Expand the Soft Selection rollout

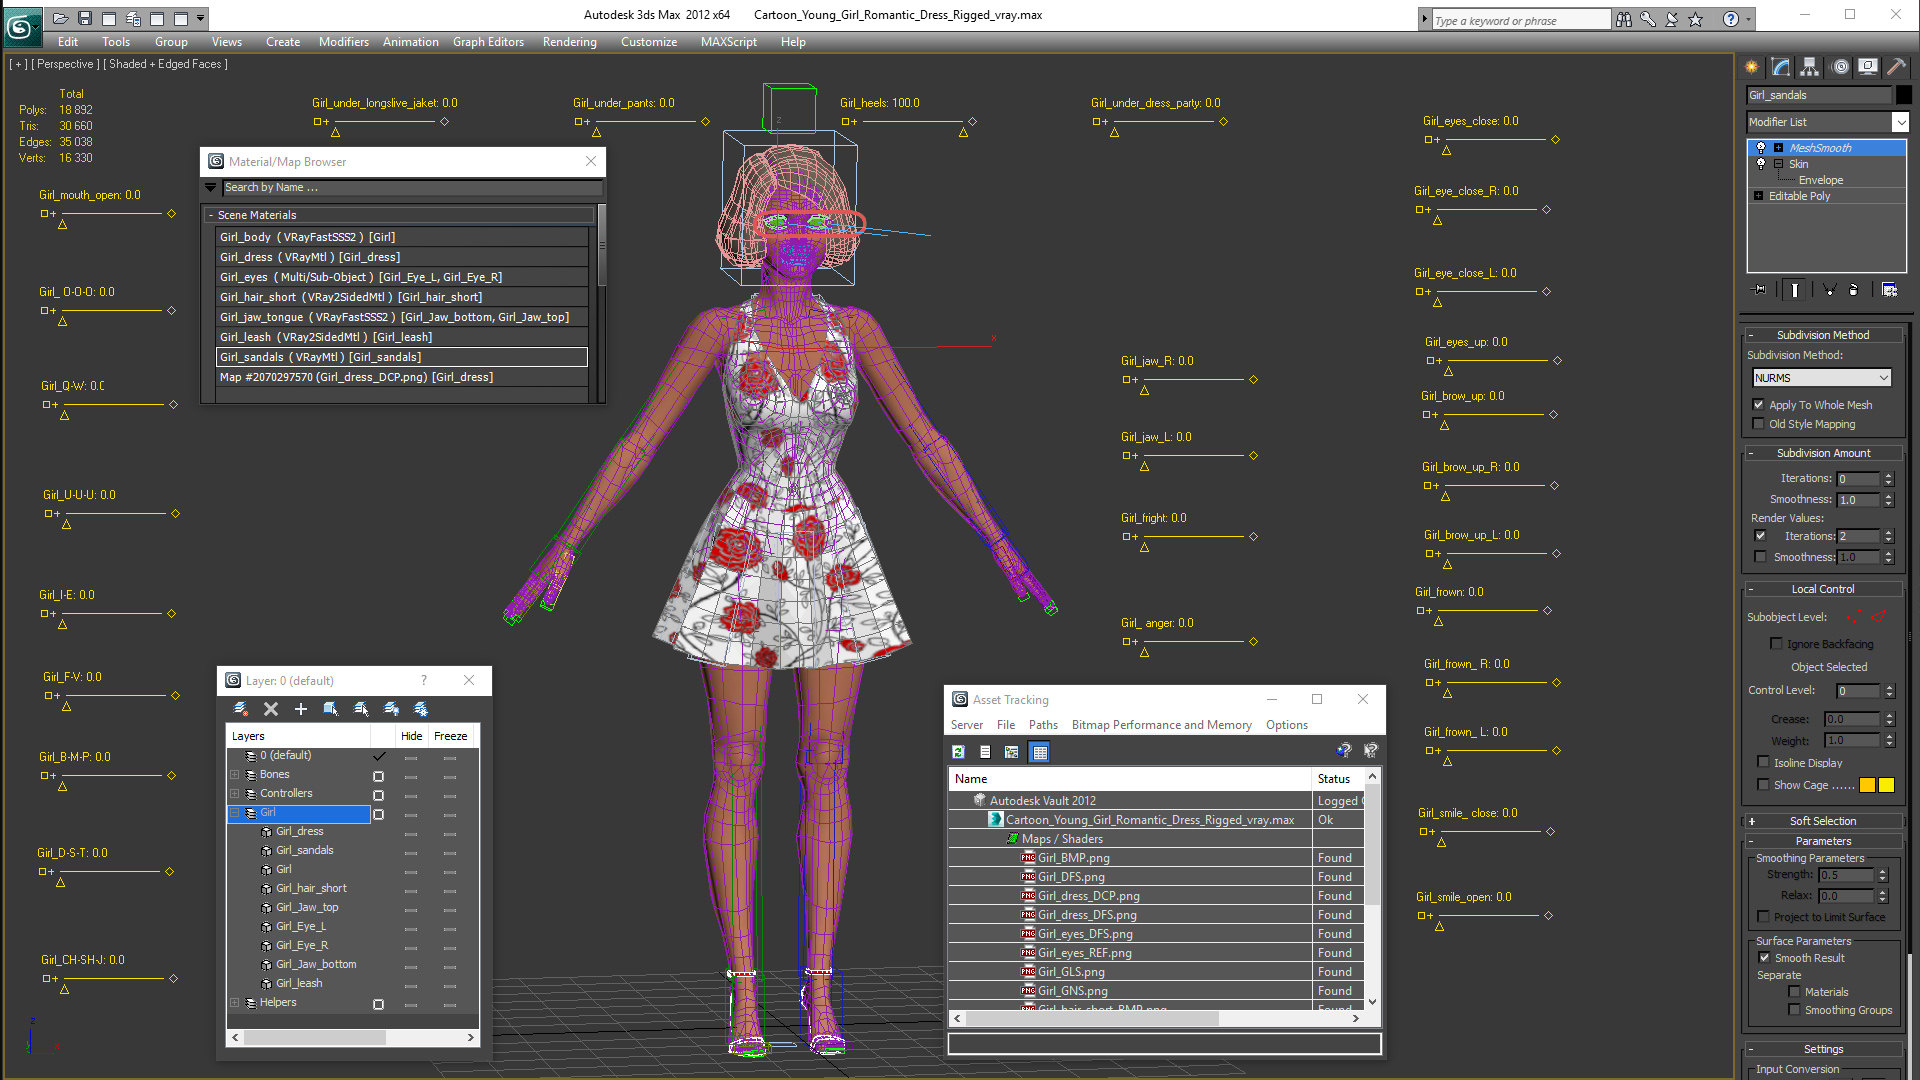(x=1823, y=821)
